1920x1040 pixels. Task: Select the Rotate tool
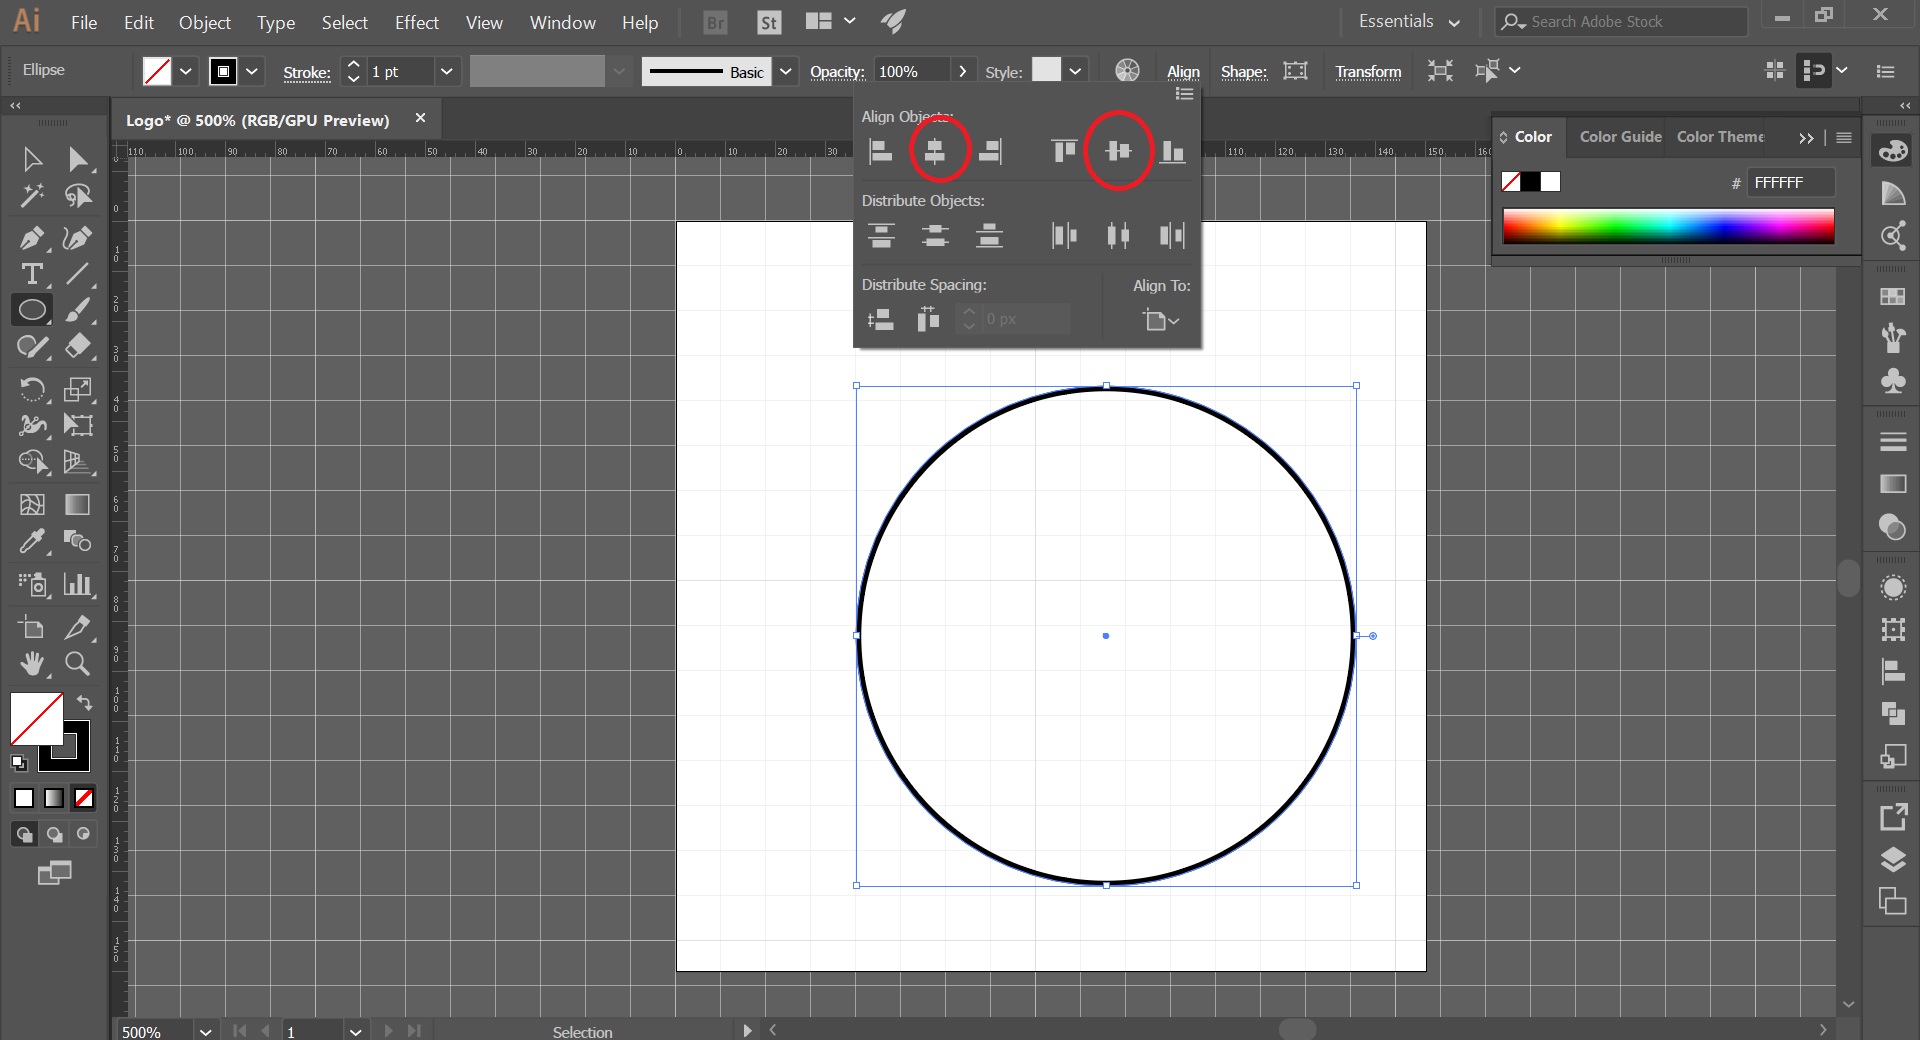click(x=32, y=388)
